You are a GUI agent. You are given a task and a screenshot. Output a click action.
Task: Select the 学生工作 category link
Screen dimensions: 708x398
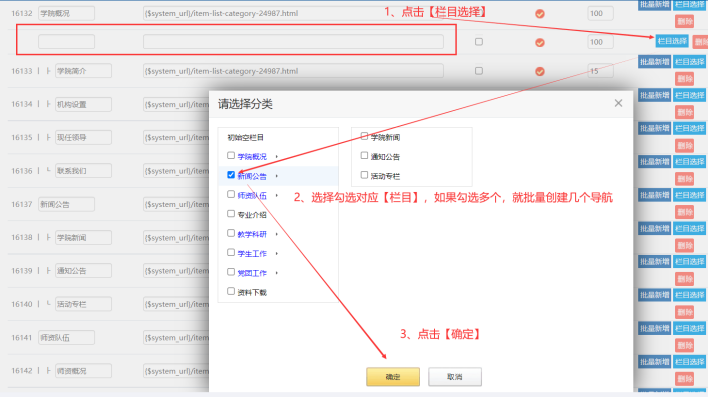pyautogui.click(x=252, y=254)
